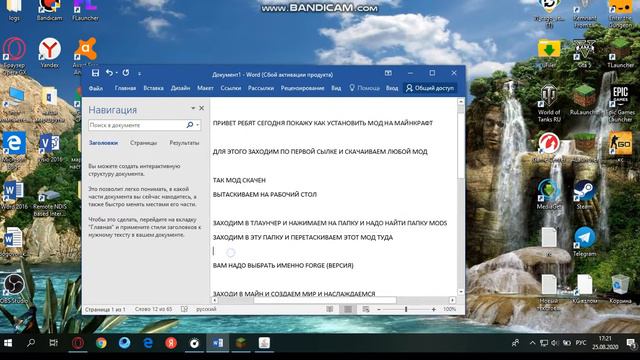Go to the Ссылки ribbon tab
This screenshot has width=640, height=360.
[231, 88]
